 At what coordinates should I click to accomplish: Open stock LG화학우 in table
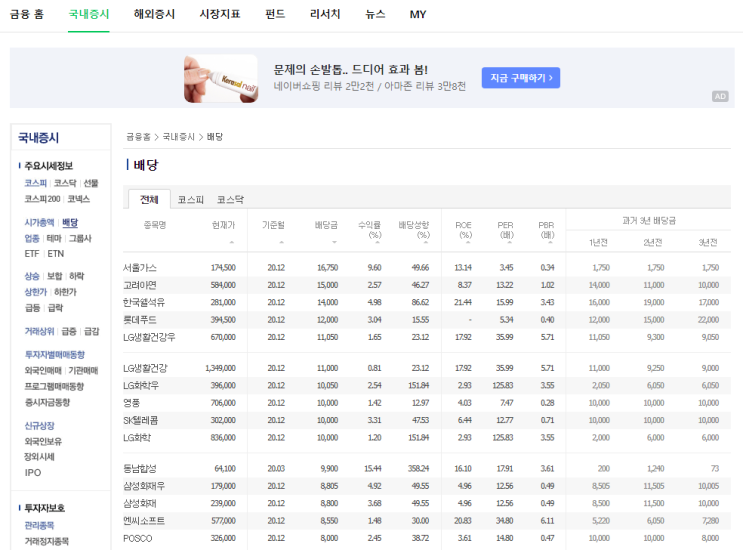click(141, 386)
